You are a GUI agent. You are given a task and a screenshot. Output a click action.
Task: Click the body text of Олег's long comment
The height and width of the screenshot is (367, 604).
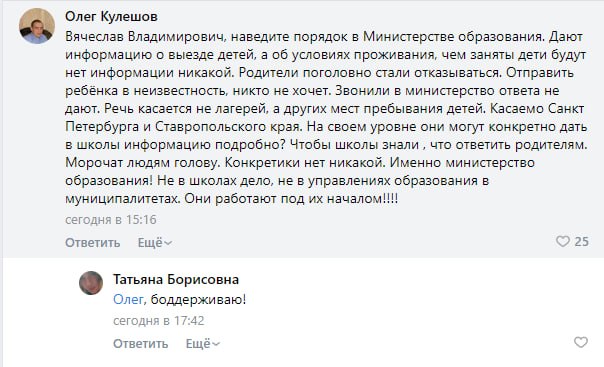click(326, 117)
